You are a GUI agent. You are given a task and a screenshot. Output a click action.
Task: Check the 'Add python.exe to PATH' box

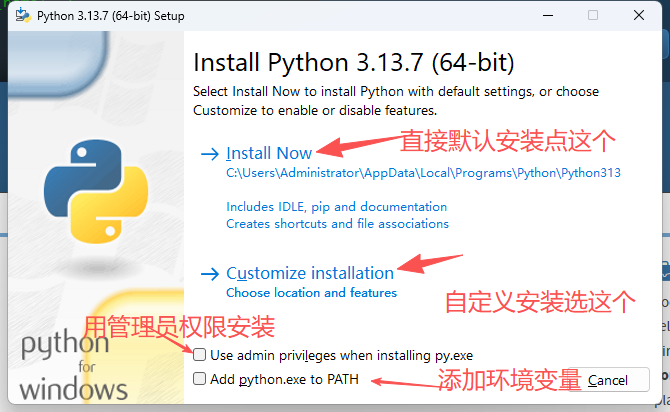tap(200, 379)
